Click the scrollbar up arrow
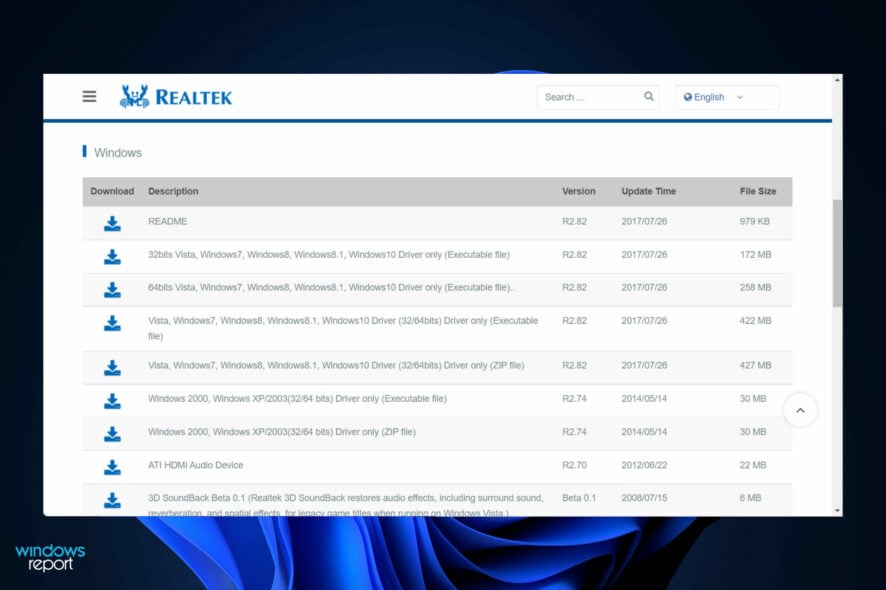Screen dimensions: 886x590 click(x=837, y=80)
